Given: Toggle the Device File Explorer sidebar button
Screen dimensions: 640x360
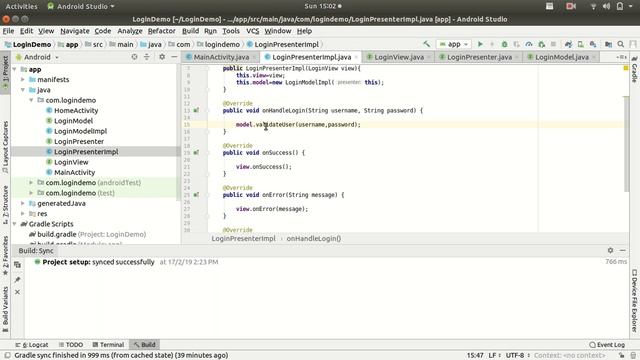Looking at the screenshot, I should click(635, 300).
